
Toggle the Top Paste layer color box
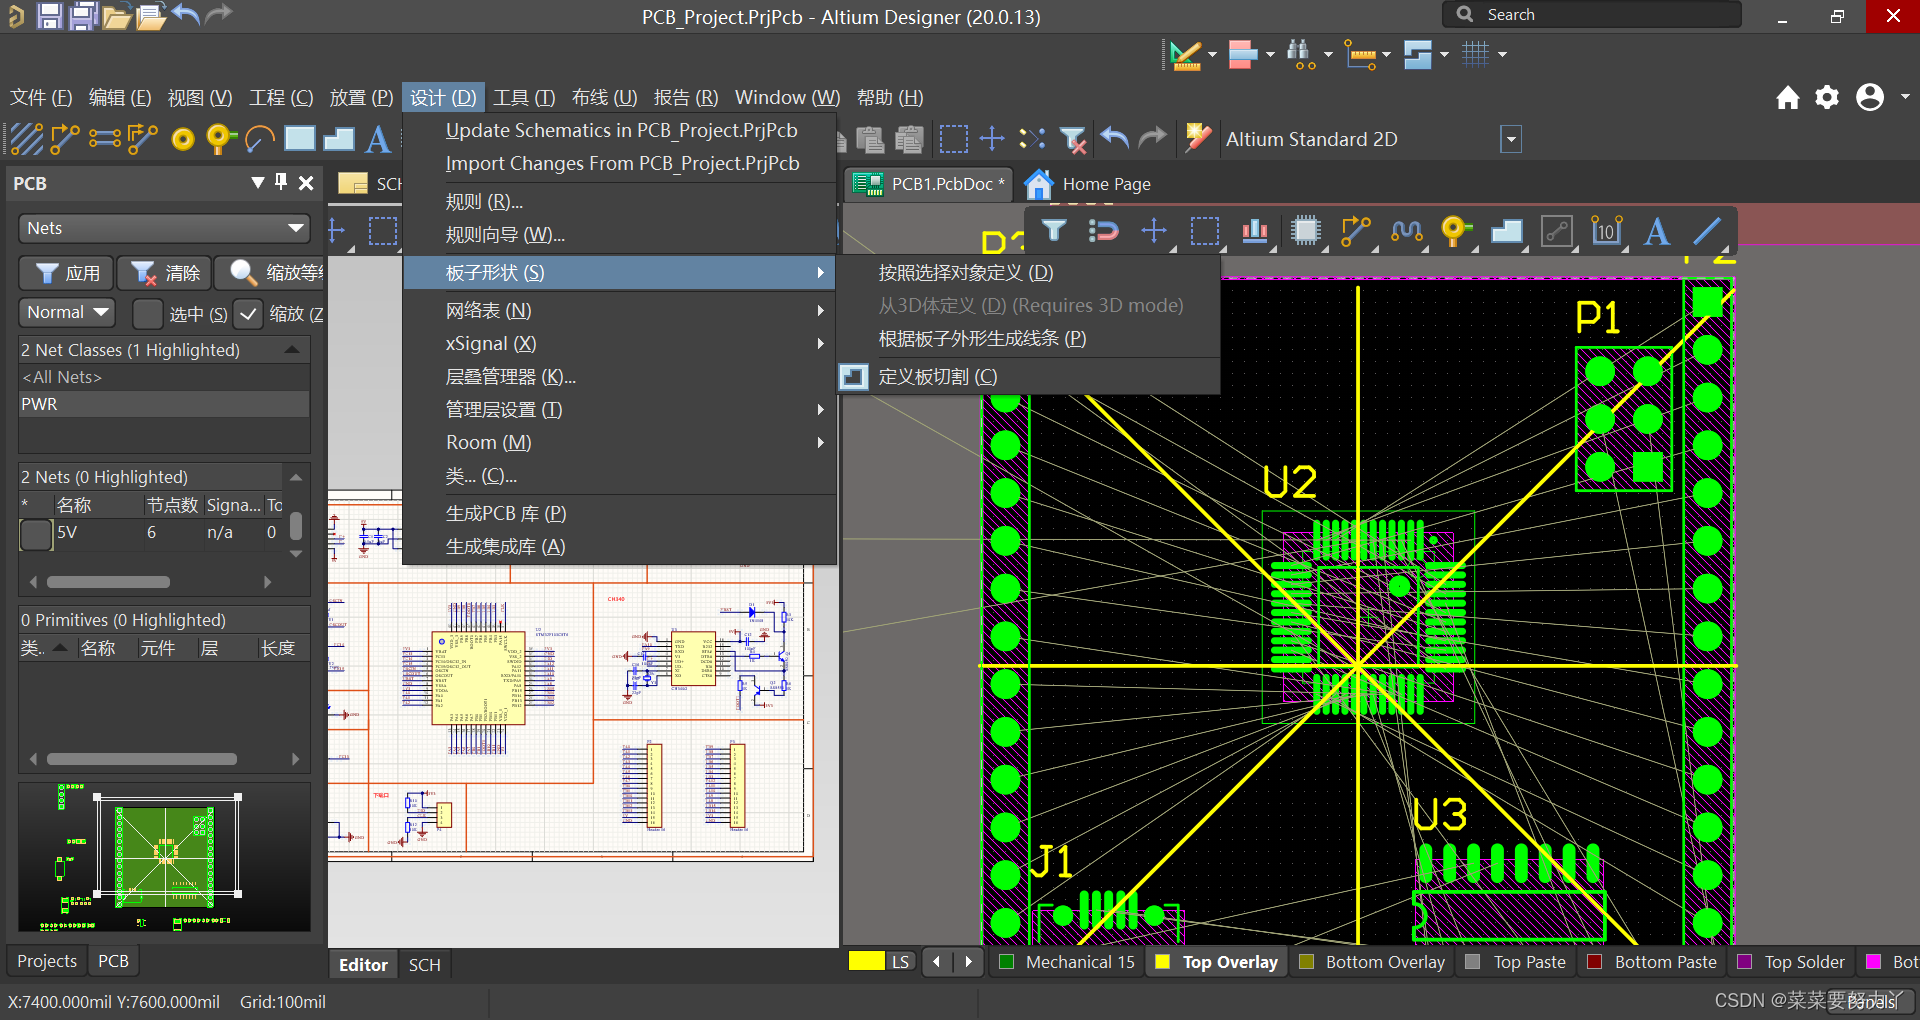point(1473,962)
